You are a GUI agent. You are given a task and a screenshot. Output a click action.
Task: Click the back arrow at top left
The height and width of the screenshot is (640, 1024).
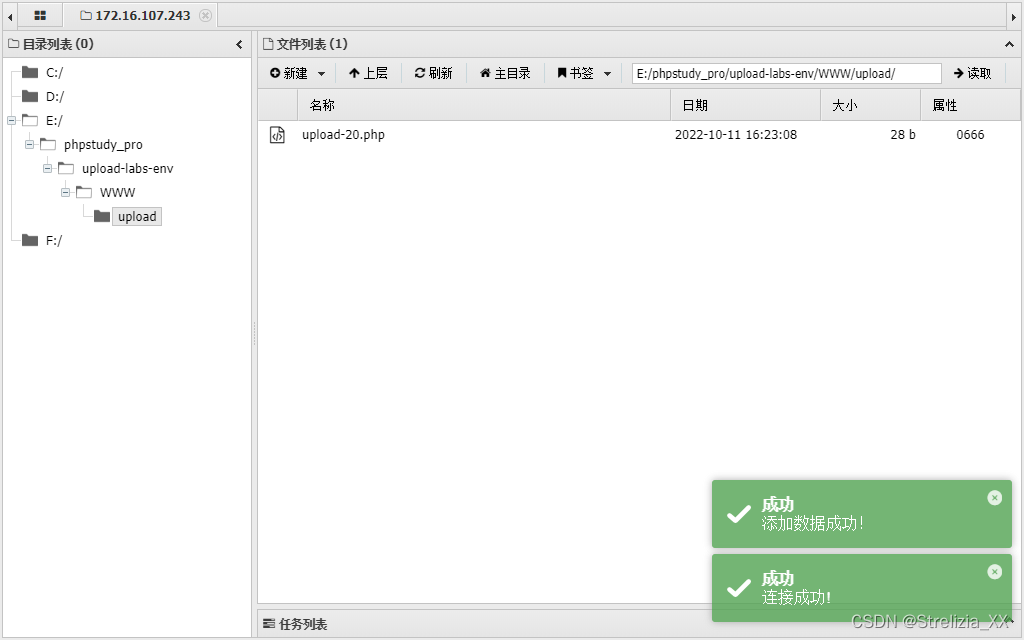(x=10, y=15)
